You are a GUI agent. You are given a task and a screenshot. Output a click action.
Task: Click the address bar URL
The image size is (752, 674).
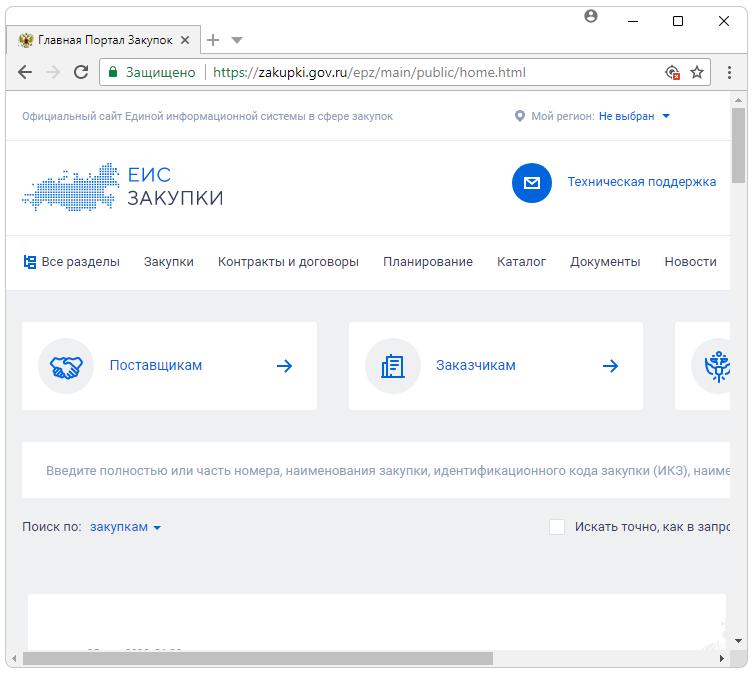click(369, 72)
